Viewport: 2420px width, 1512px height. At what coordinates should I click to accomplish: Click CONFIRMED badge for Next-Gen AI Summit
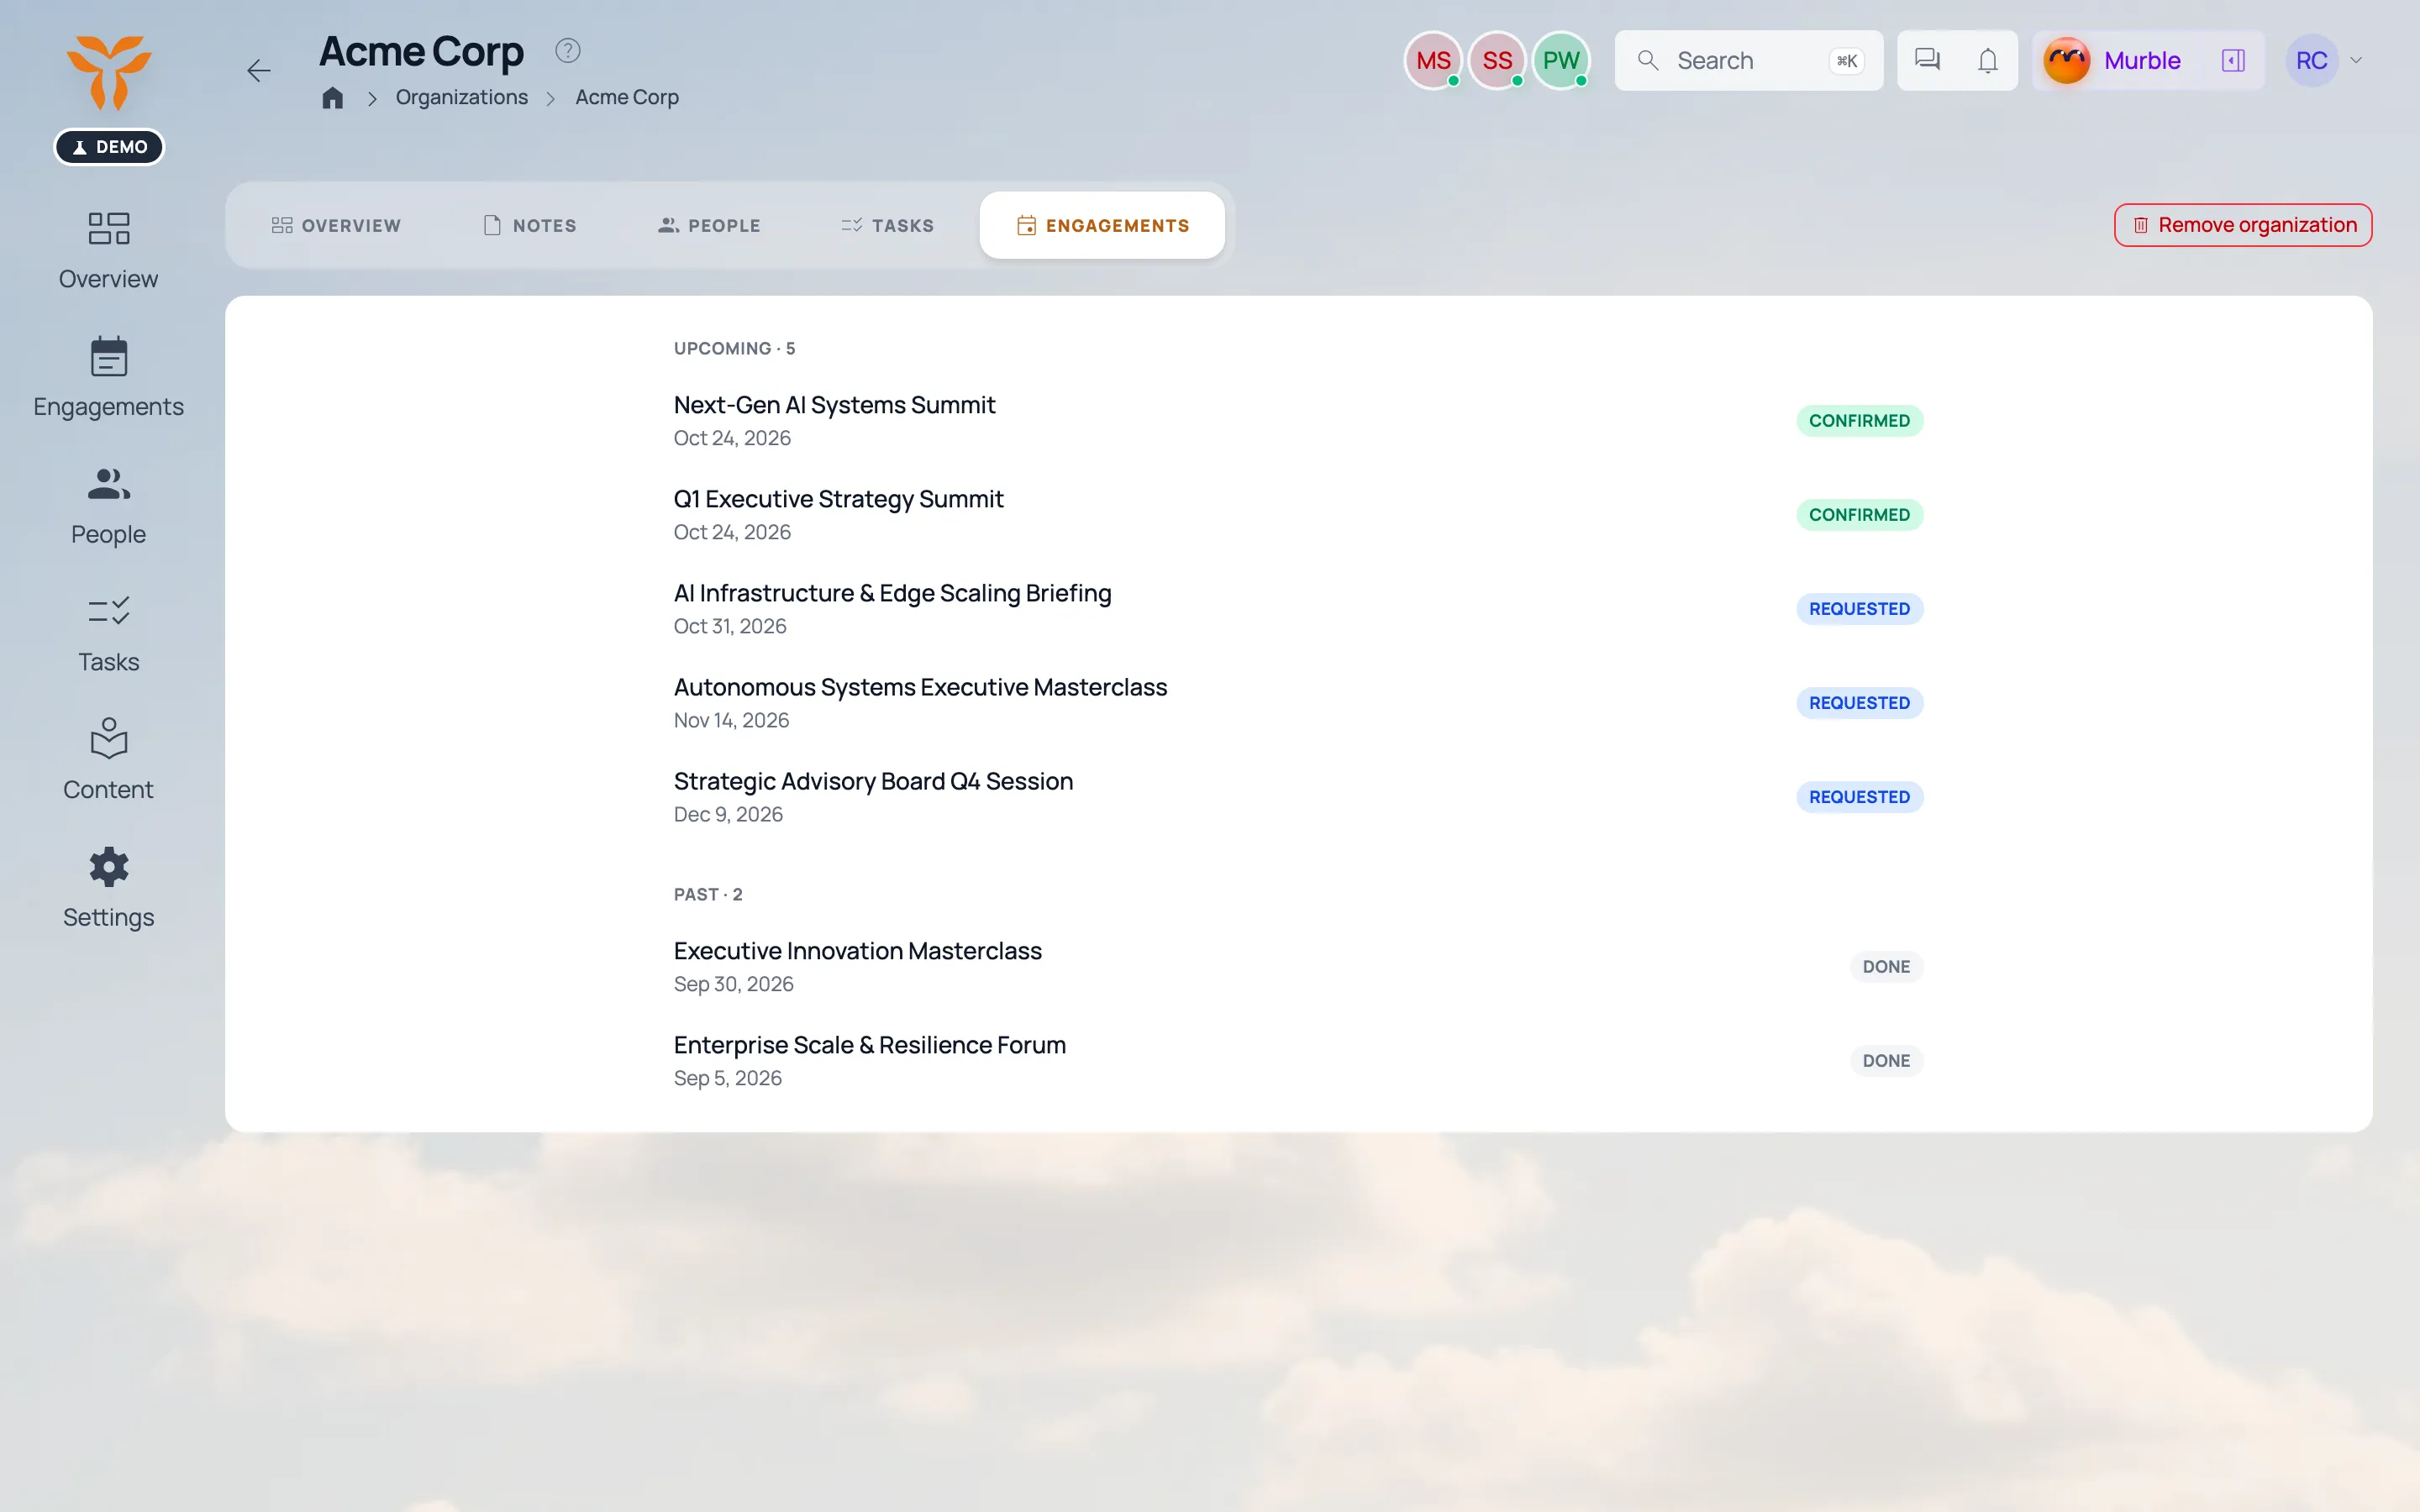coord(1859,421)
